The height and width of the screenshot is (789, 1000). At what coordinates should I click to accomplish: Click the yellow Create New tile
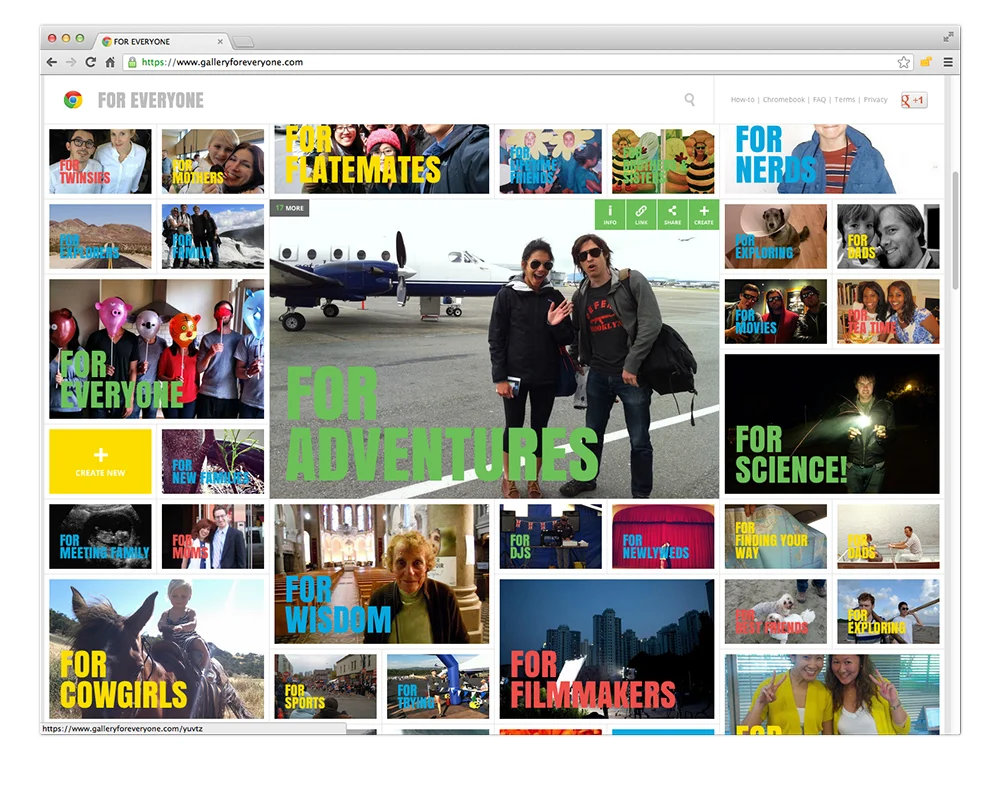(100, 461)
